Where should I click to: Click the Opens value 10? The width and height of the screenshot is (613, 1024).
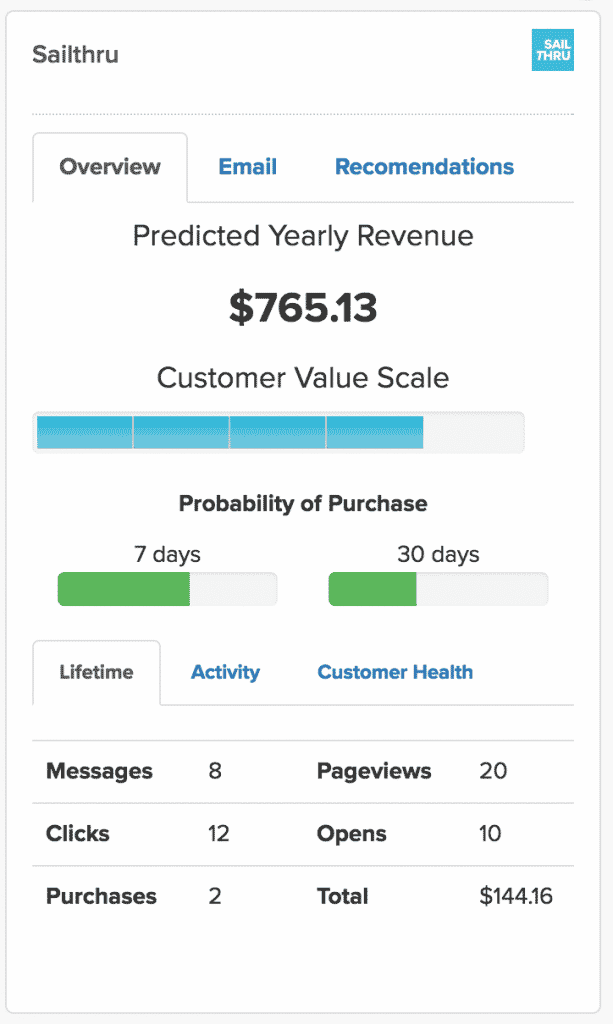(490, 833)
